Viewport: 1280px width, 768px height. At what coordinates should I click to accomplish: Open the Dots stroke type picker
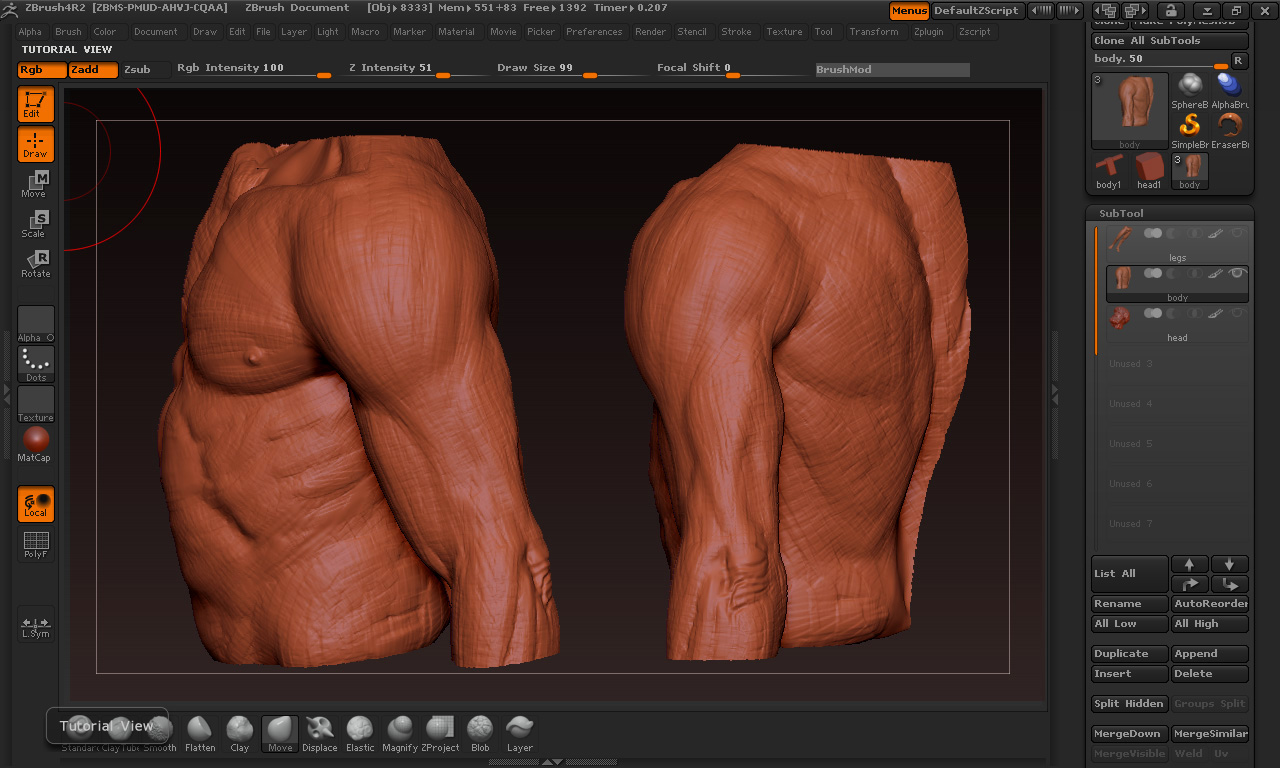click(x=36, y=364)
